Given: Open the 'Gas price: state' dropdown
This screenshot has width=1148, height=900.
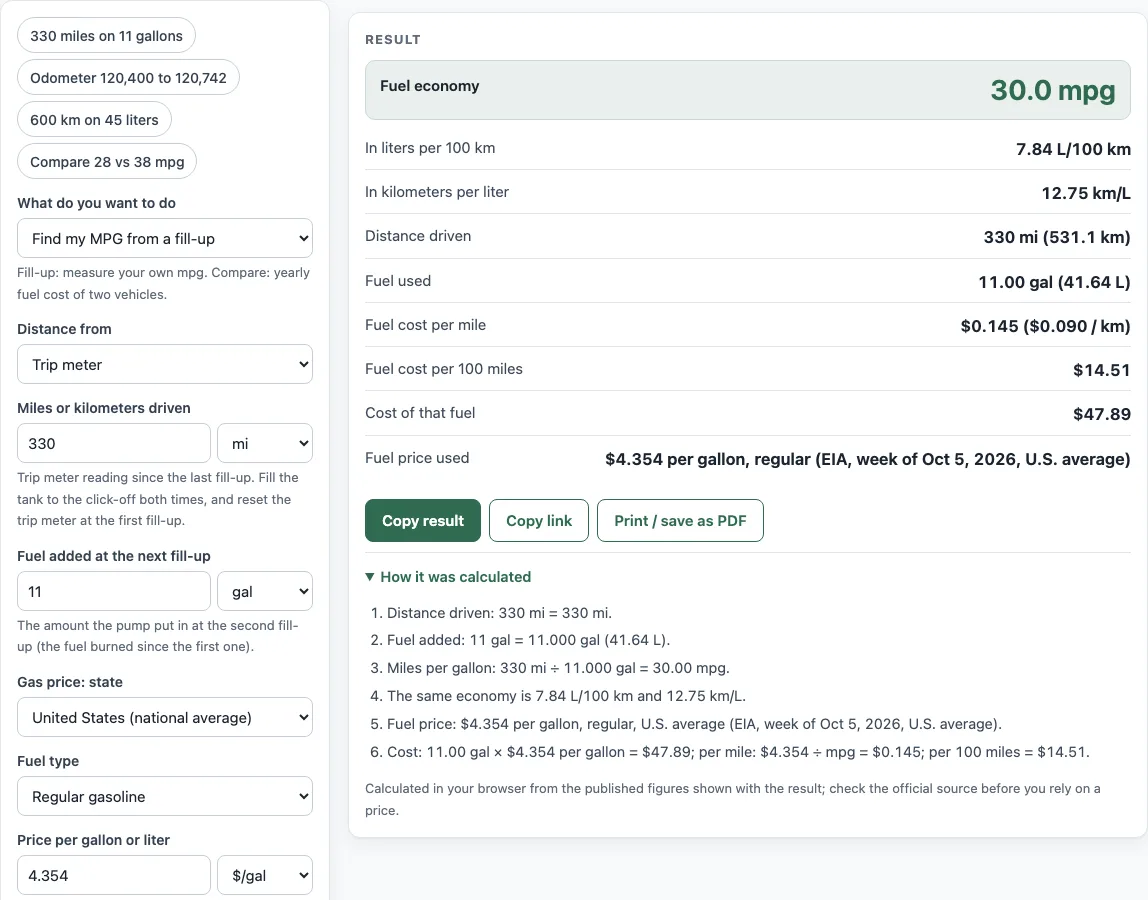Looking at the screenshot, I should coord(165,718).
